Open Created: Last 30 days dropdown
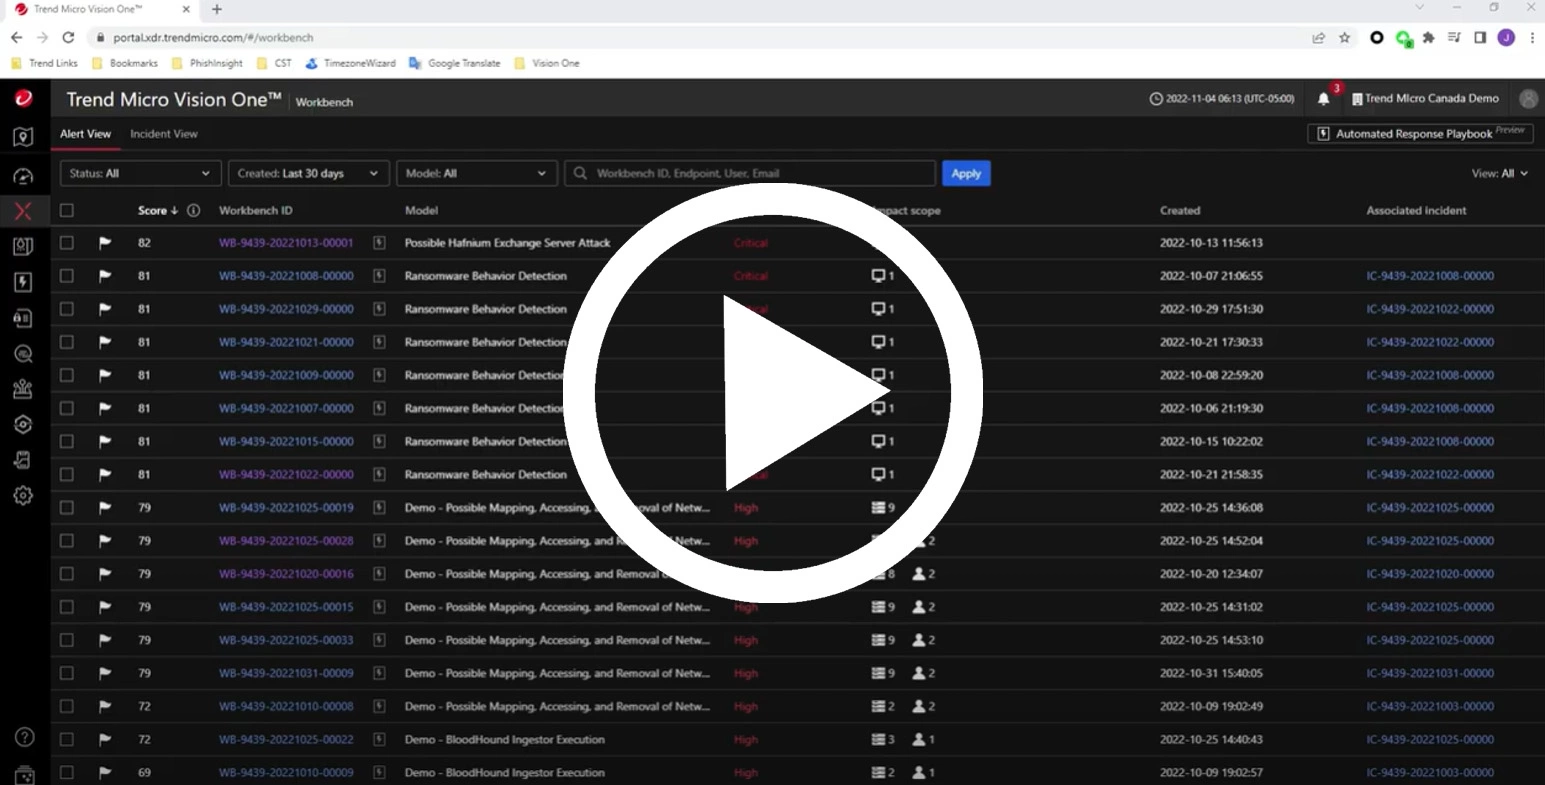This screenshot has width=1545, height=785. click(308, 174)
